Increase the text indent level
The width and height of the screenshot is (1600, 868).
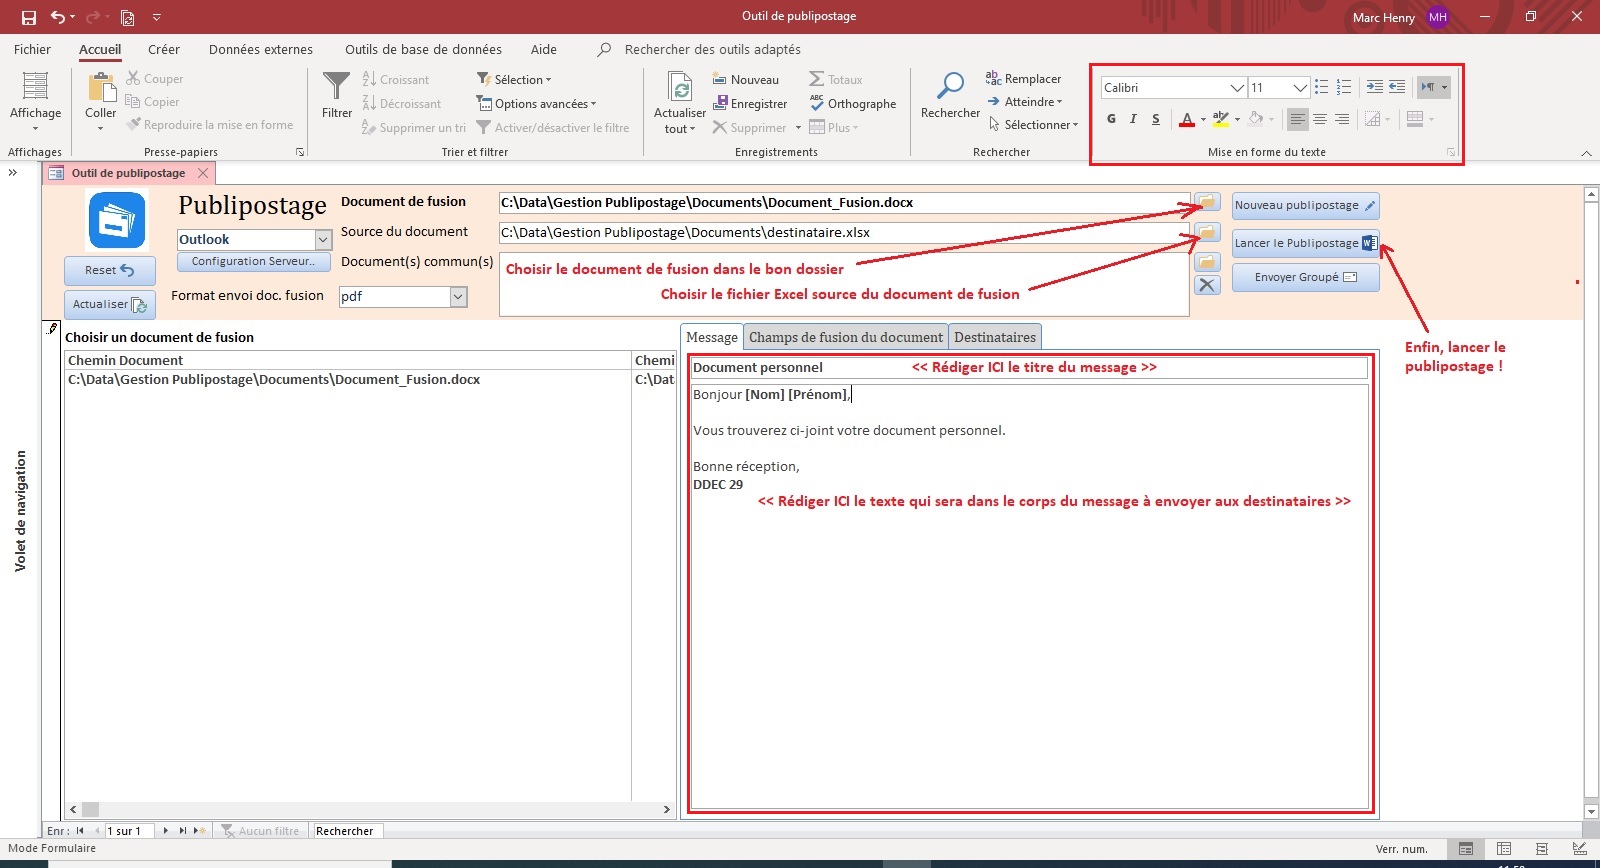pyautogui.click(x=1374, y=87)
